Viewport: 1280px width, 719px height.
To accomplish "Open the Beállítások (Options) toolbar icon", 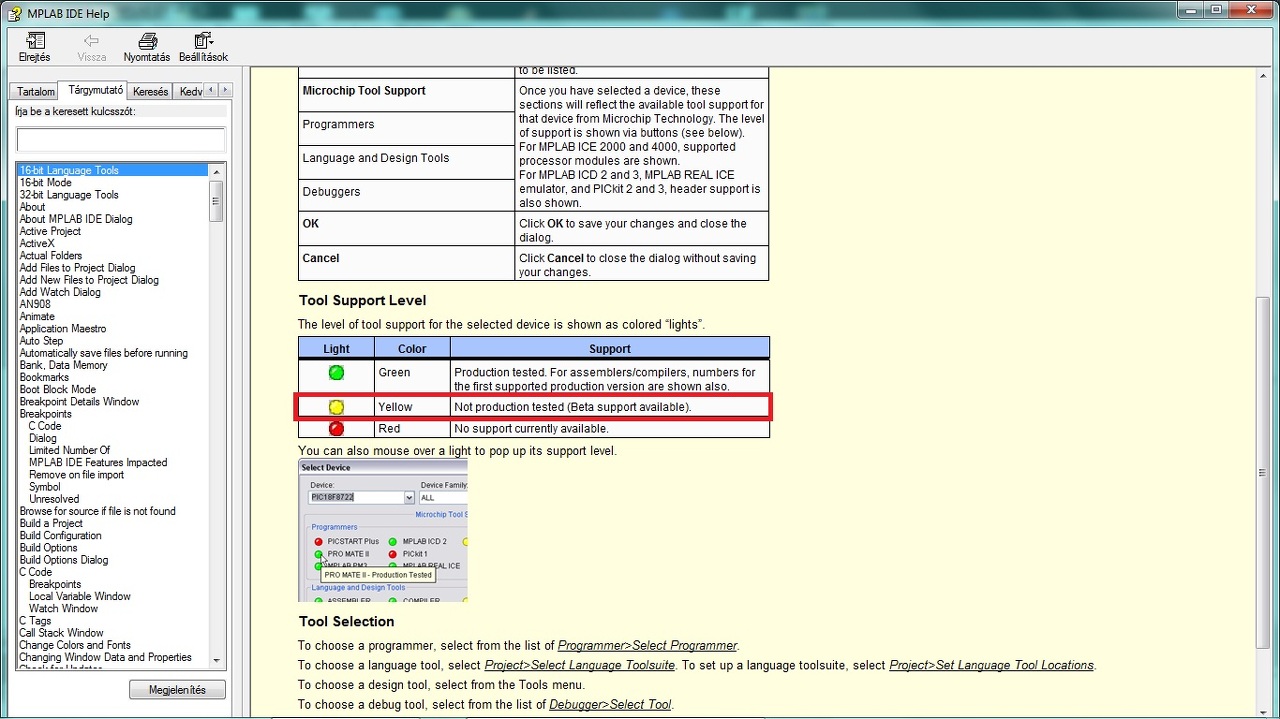I will click(x=203, y=41).
